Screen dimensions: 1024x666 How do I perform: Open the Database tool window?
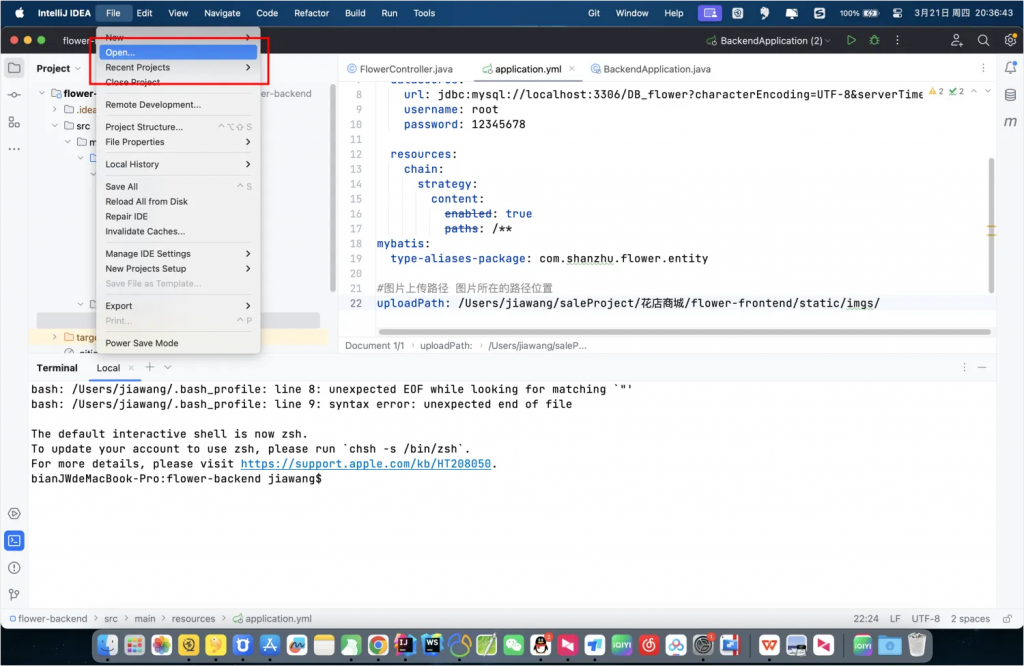[x=1010, y=94]
